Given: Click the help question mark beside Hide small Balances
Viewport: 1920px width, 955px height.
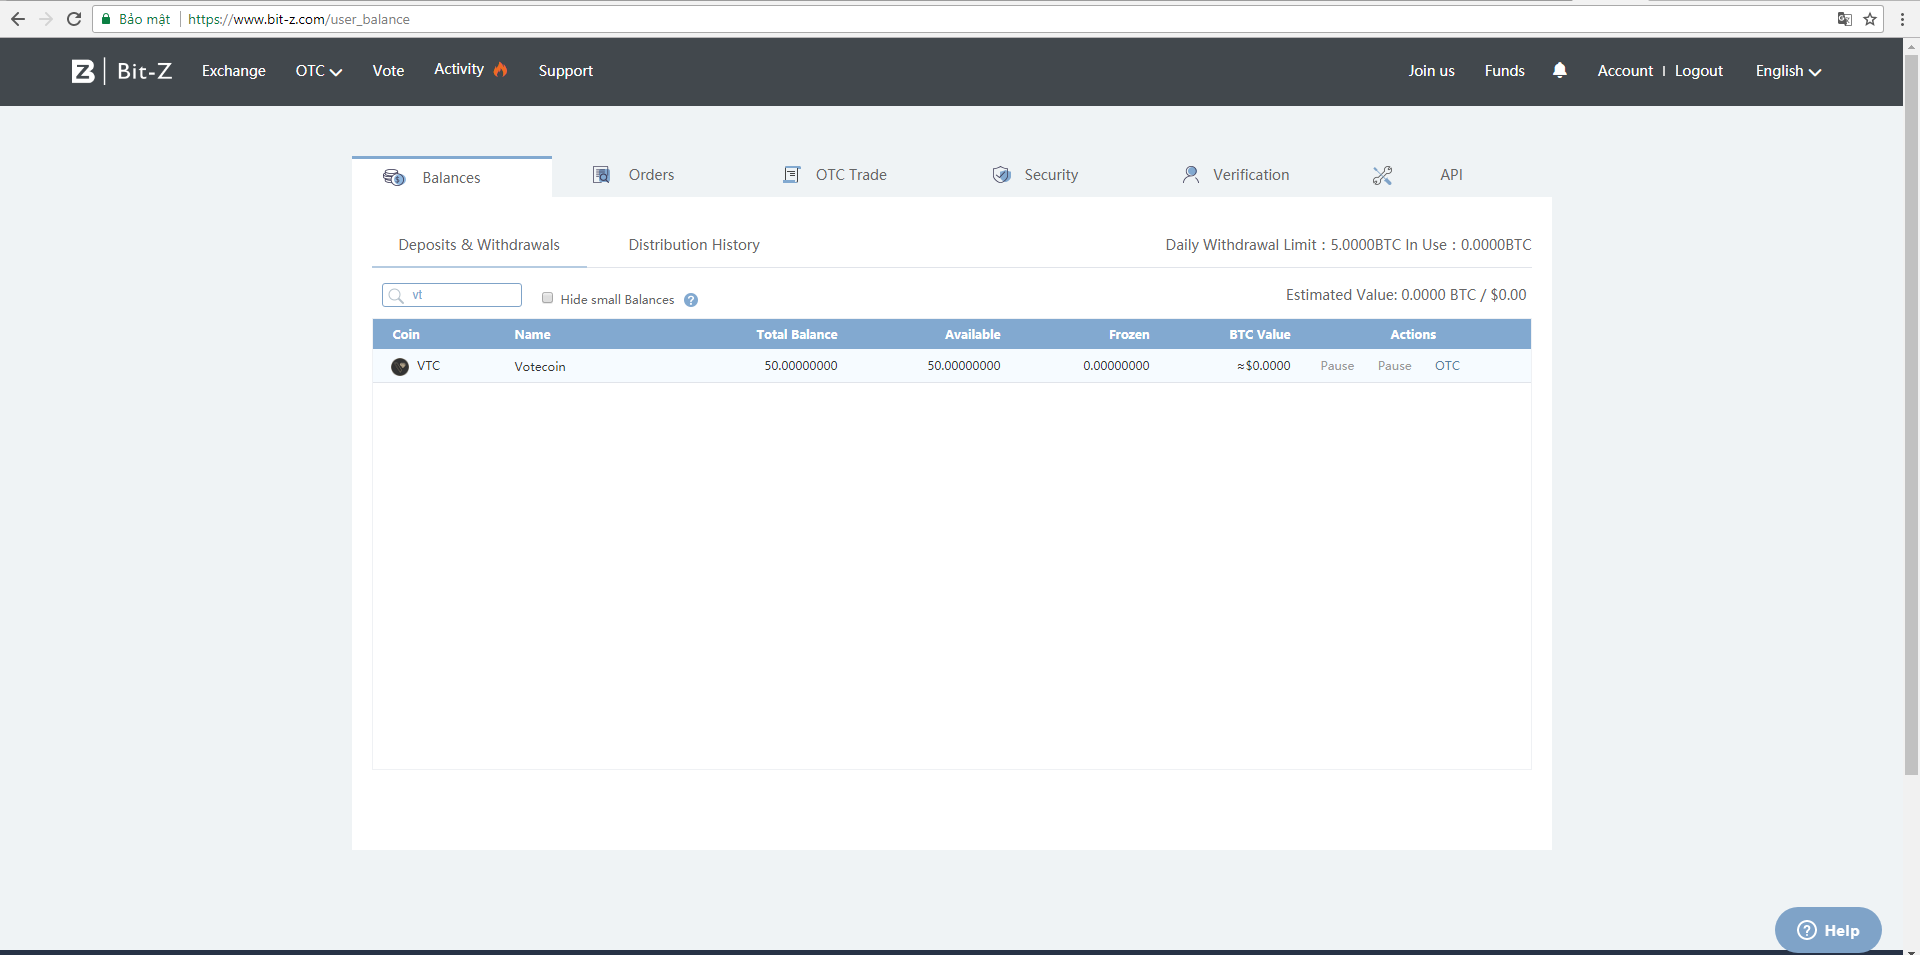Looking at the screenshot, I should [691, 300].
